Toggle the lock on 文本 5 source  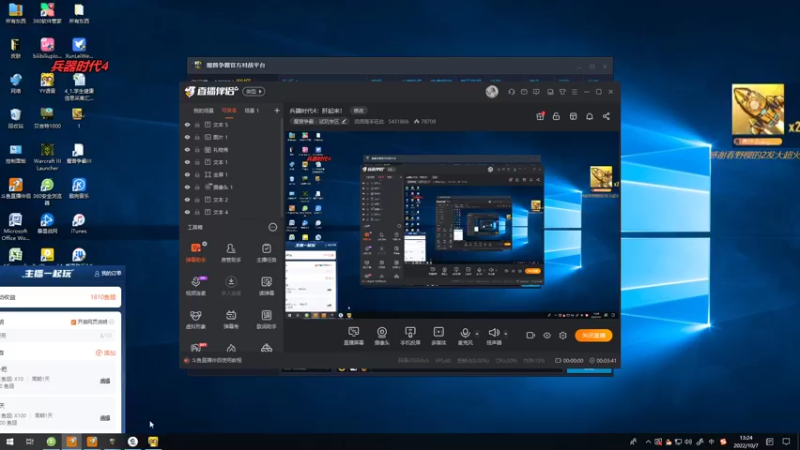[197, 124]
